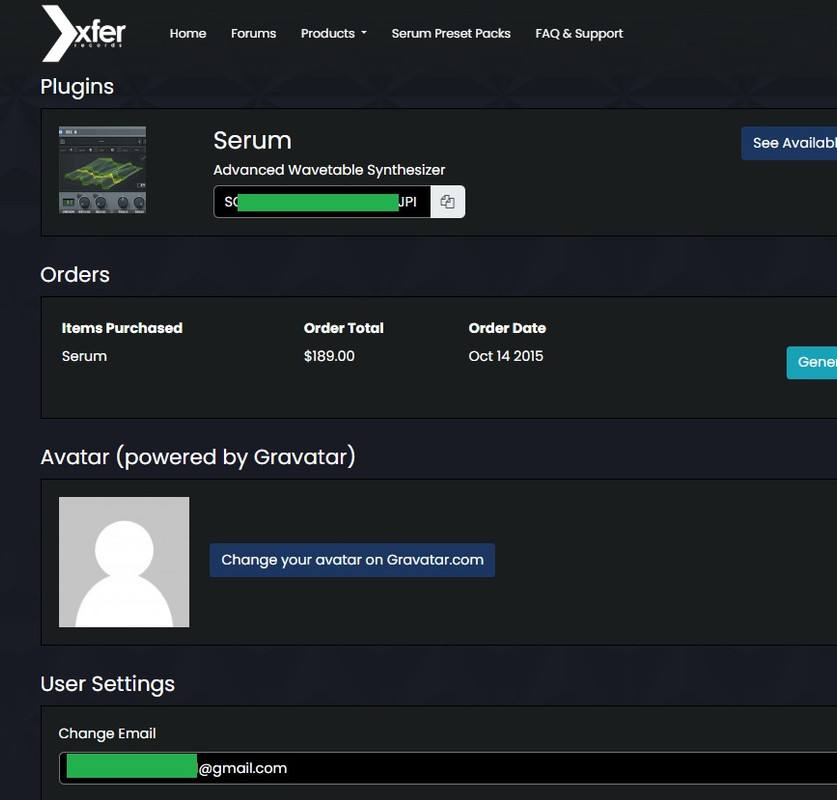Click the User Settings heading
This screenshot has height=800, width=837.
tap(108, 684)
